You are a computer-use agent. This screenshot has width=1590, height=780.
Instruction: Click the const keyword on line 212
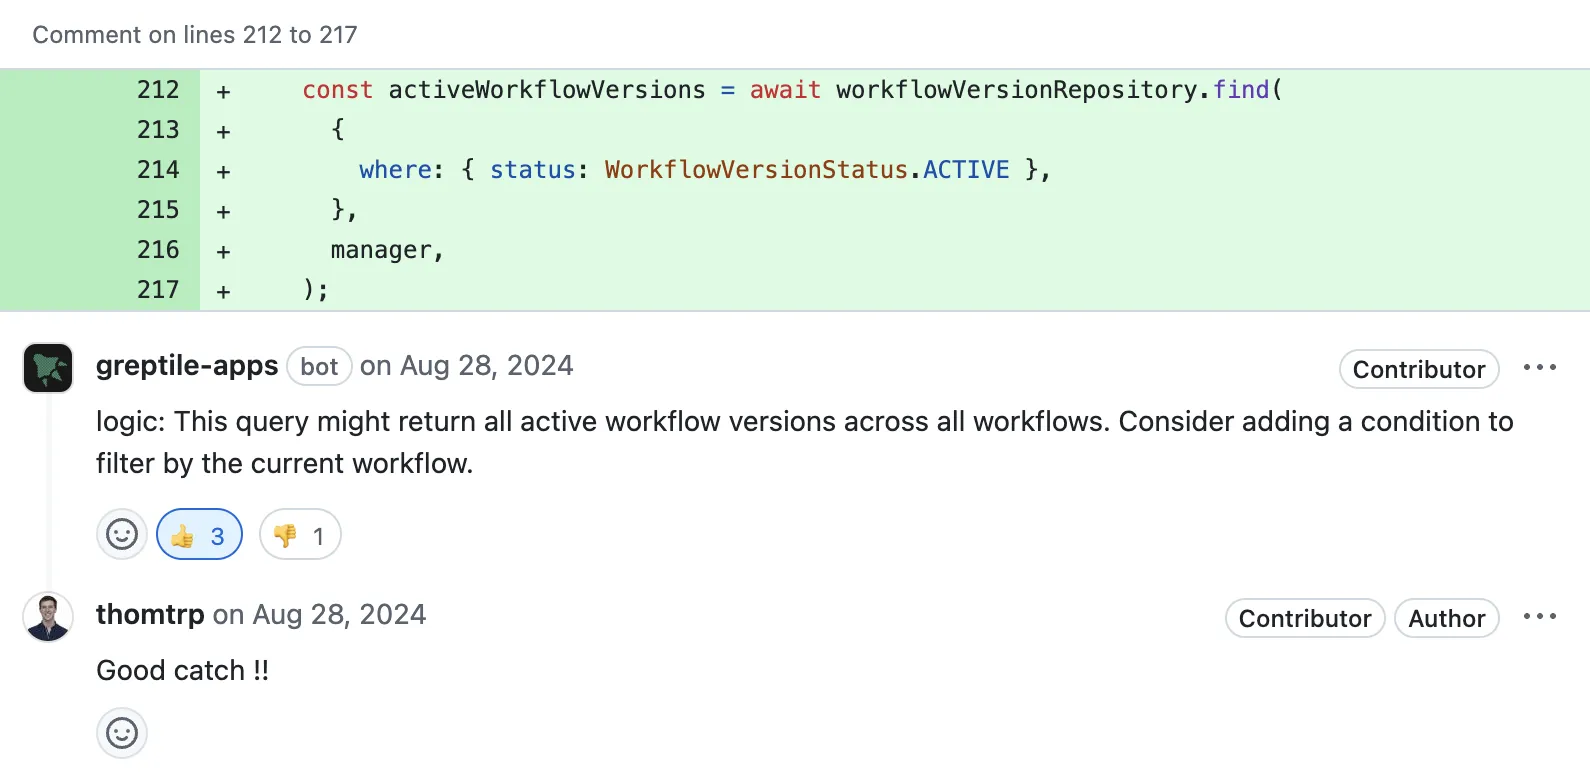(337, 90)
